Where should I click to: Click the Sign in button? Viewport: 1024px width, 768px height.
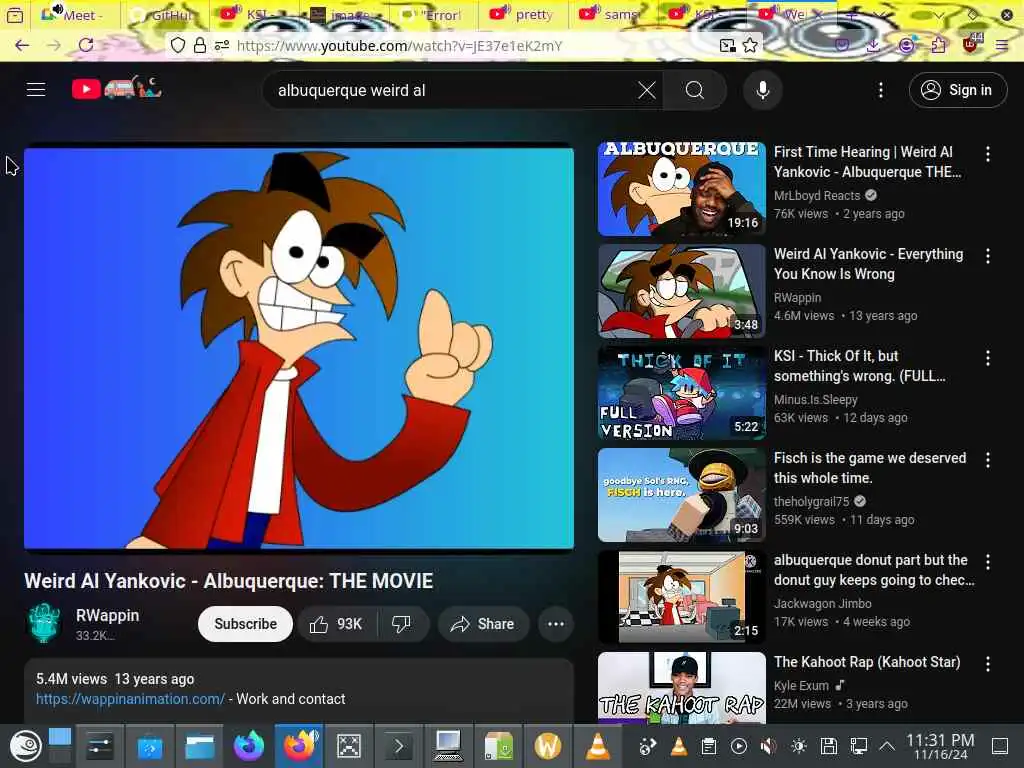(x=957, y=90)
